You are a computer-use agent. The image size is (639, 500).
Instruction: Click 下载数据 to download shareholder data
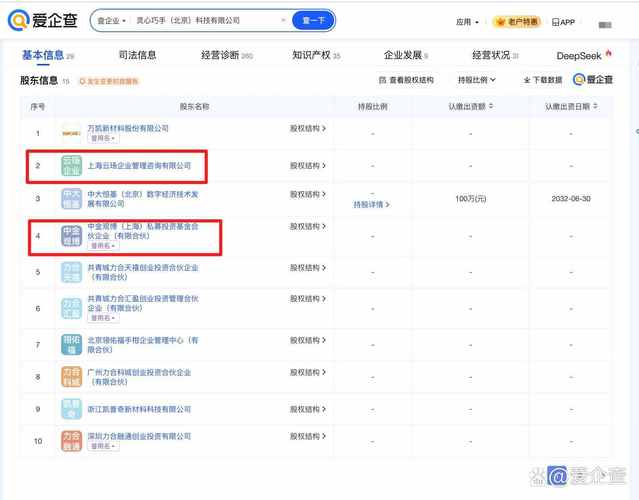(543, 80)
